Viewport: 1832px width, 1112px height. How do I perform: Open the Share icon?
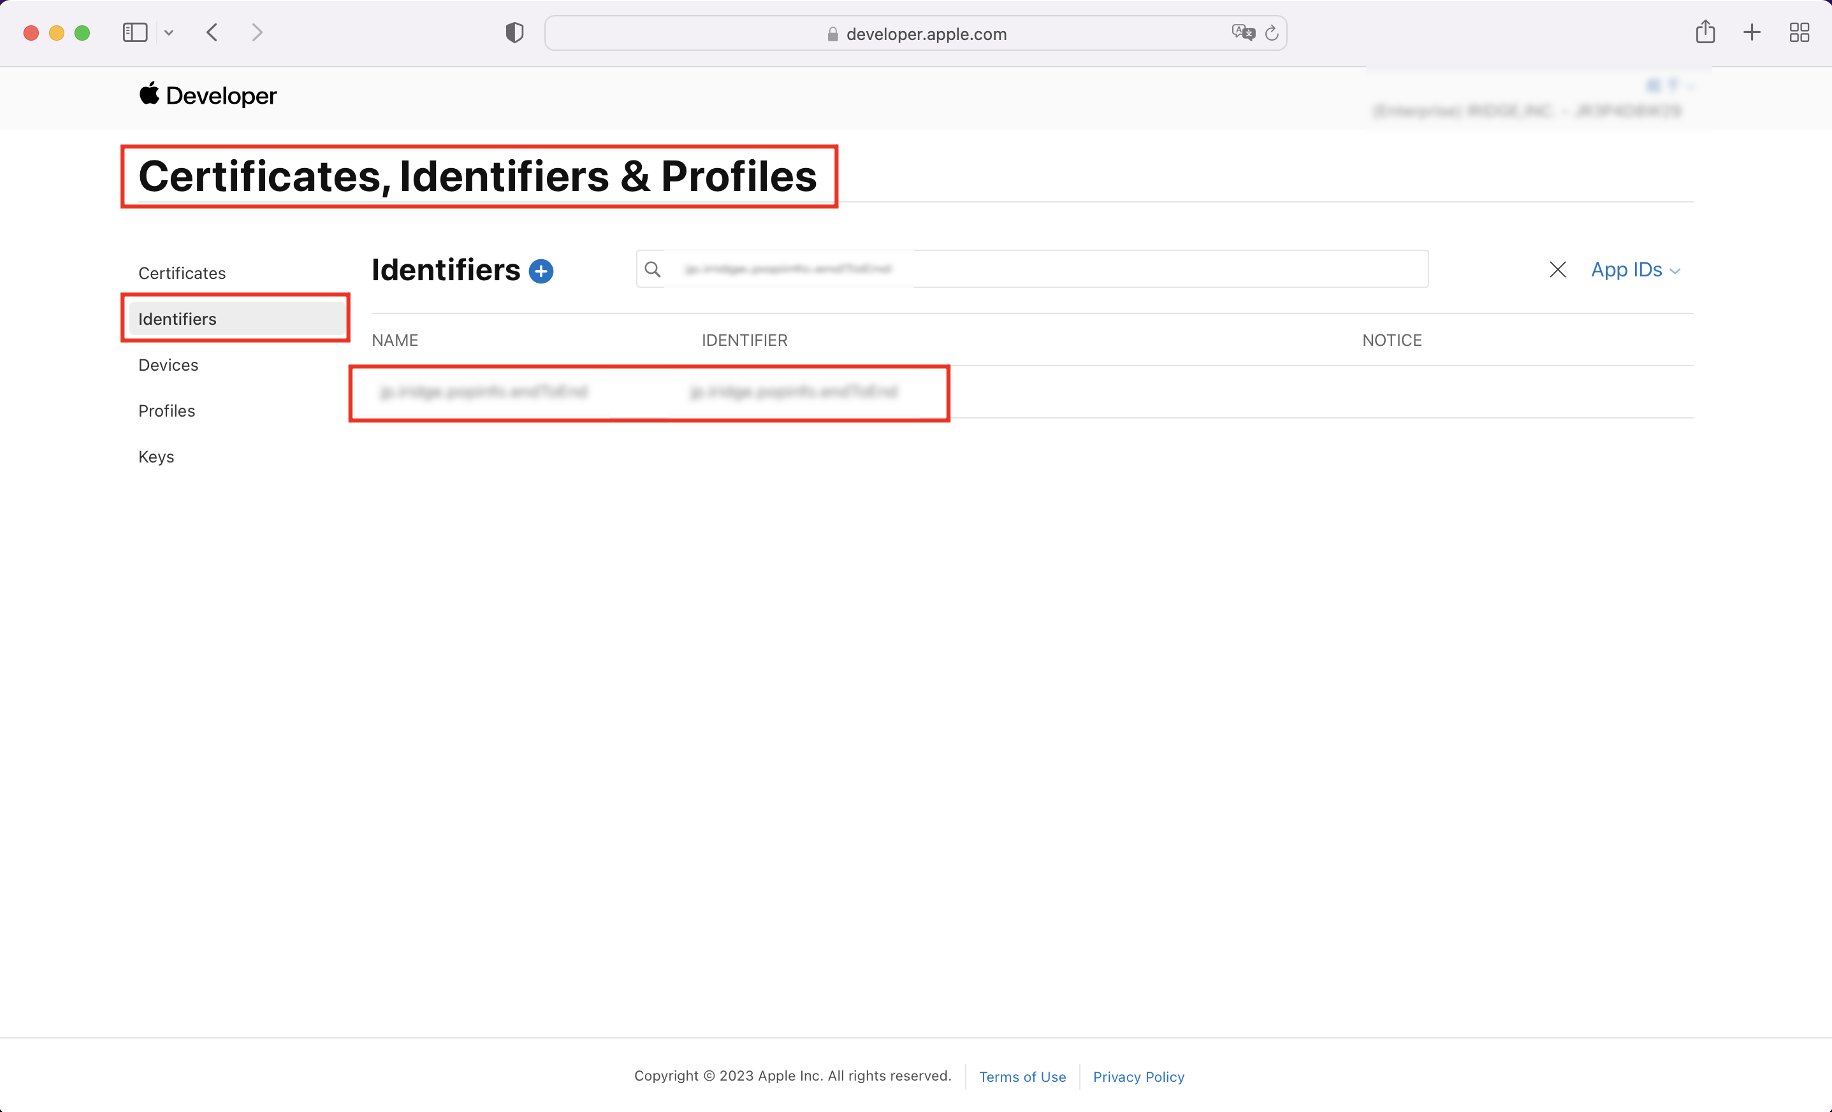point(1705,32)
